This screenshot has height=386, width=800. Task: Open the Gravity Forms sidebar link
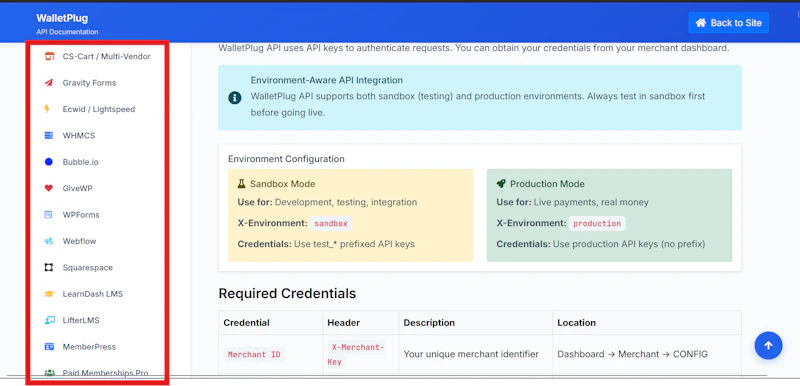click(x=89, y=83)
